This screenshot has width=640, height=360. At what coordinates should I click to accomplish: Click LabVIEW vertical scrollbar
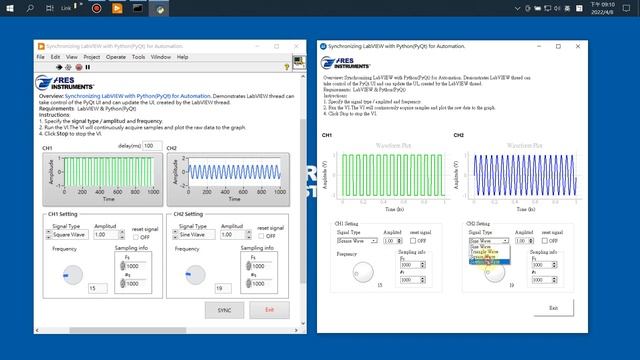[x=303, y=200]
